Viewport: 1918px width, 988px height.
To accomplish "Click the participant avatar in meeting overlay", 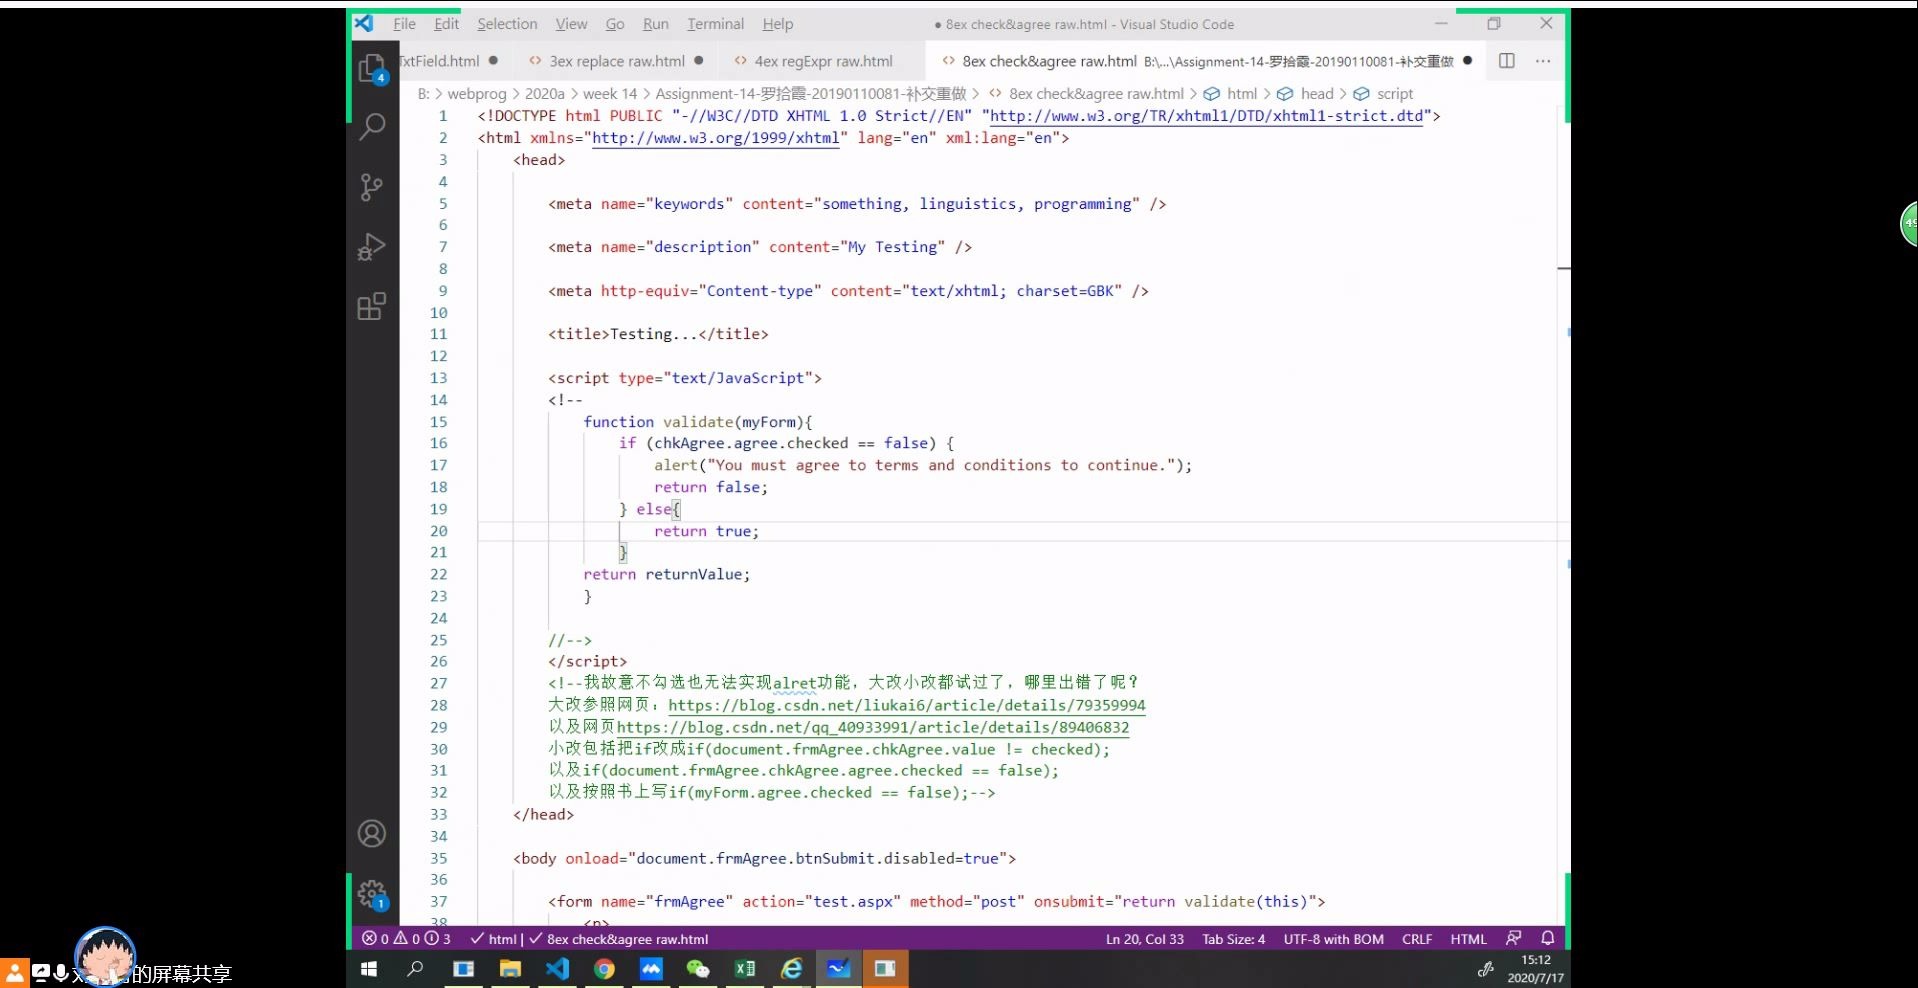I will [x=105, y=957].
